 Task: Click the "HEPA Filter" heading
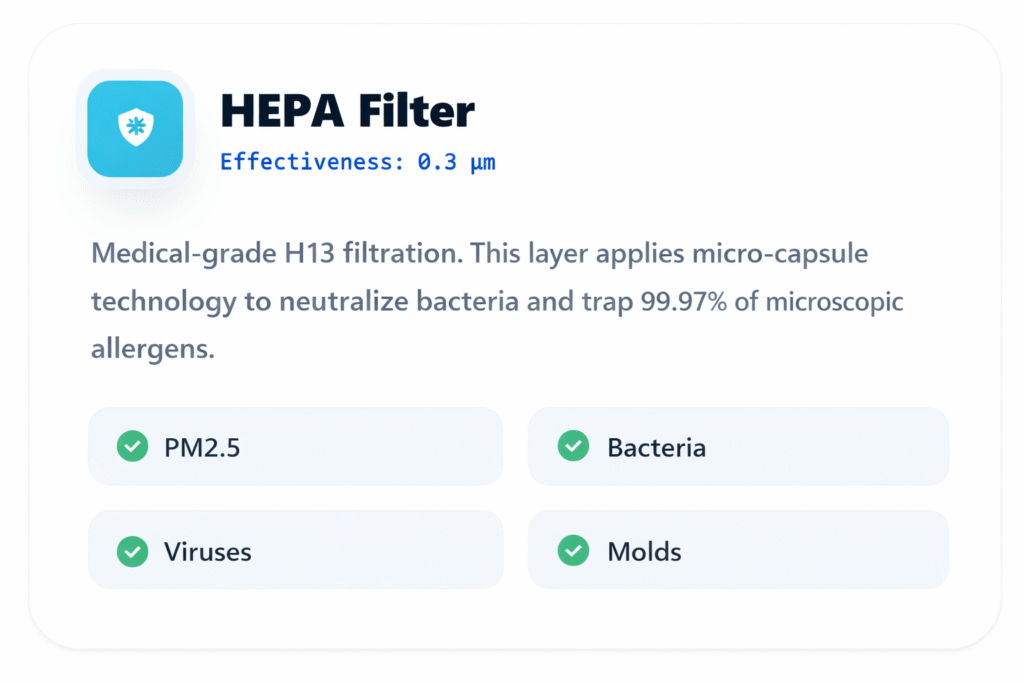(x=347, y=111)
